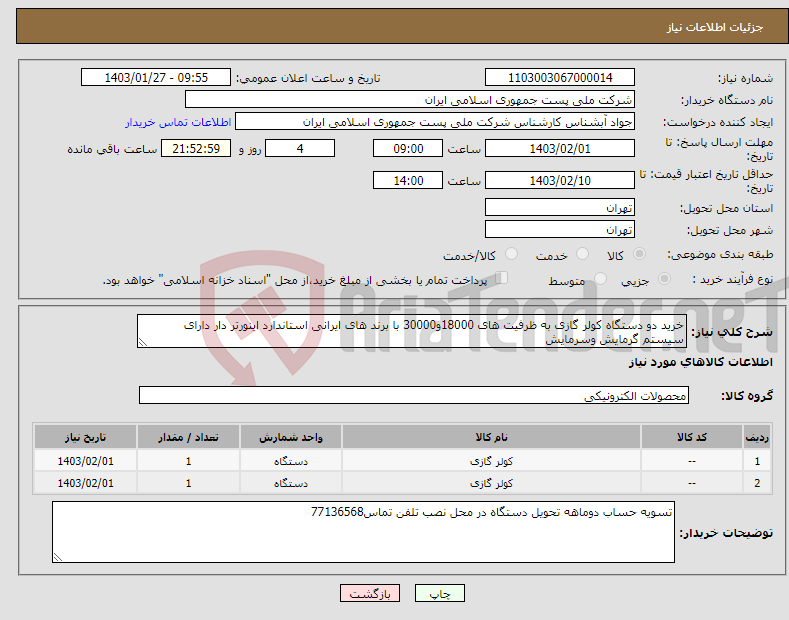Click quantity 1 in row 2

coord(188,483)
